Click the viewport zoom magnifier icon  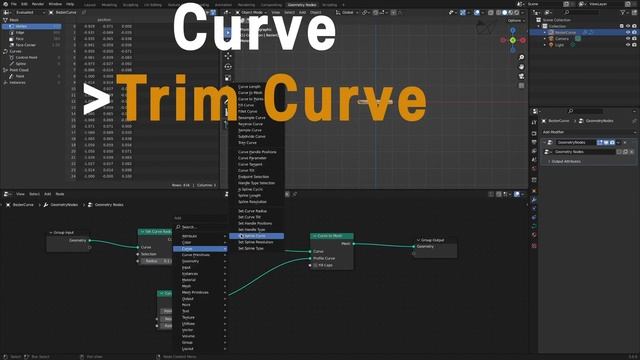(x=521, y=58)
